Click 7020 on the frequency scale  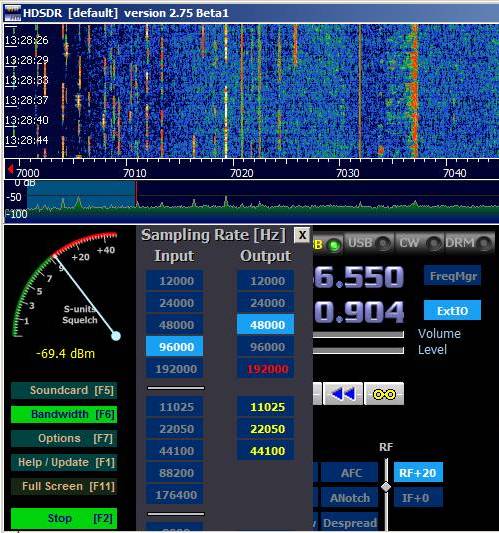tap(242, 173)
